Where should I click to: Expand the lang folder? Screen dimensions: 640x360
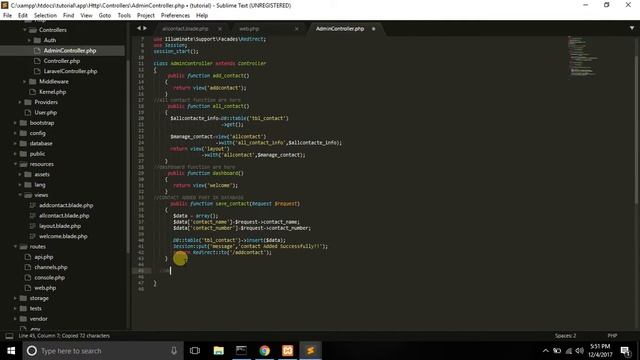[20, 184]
